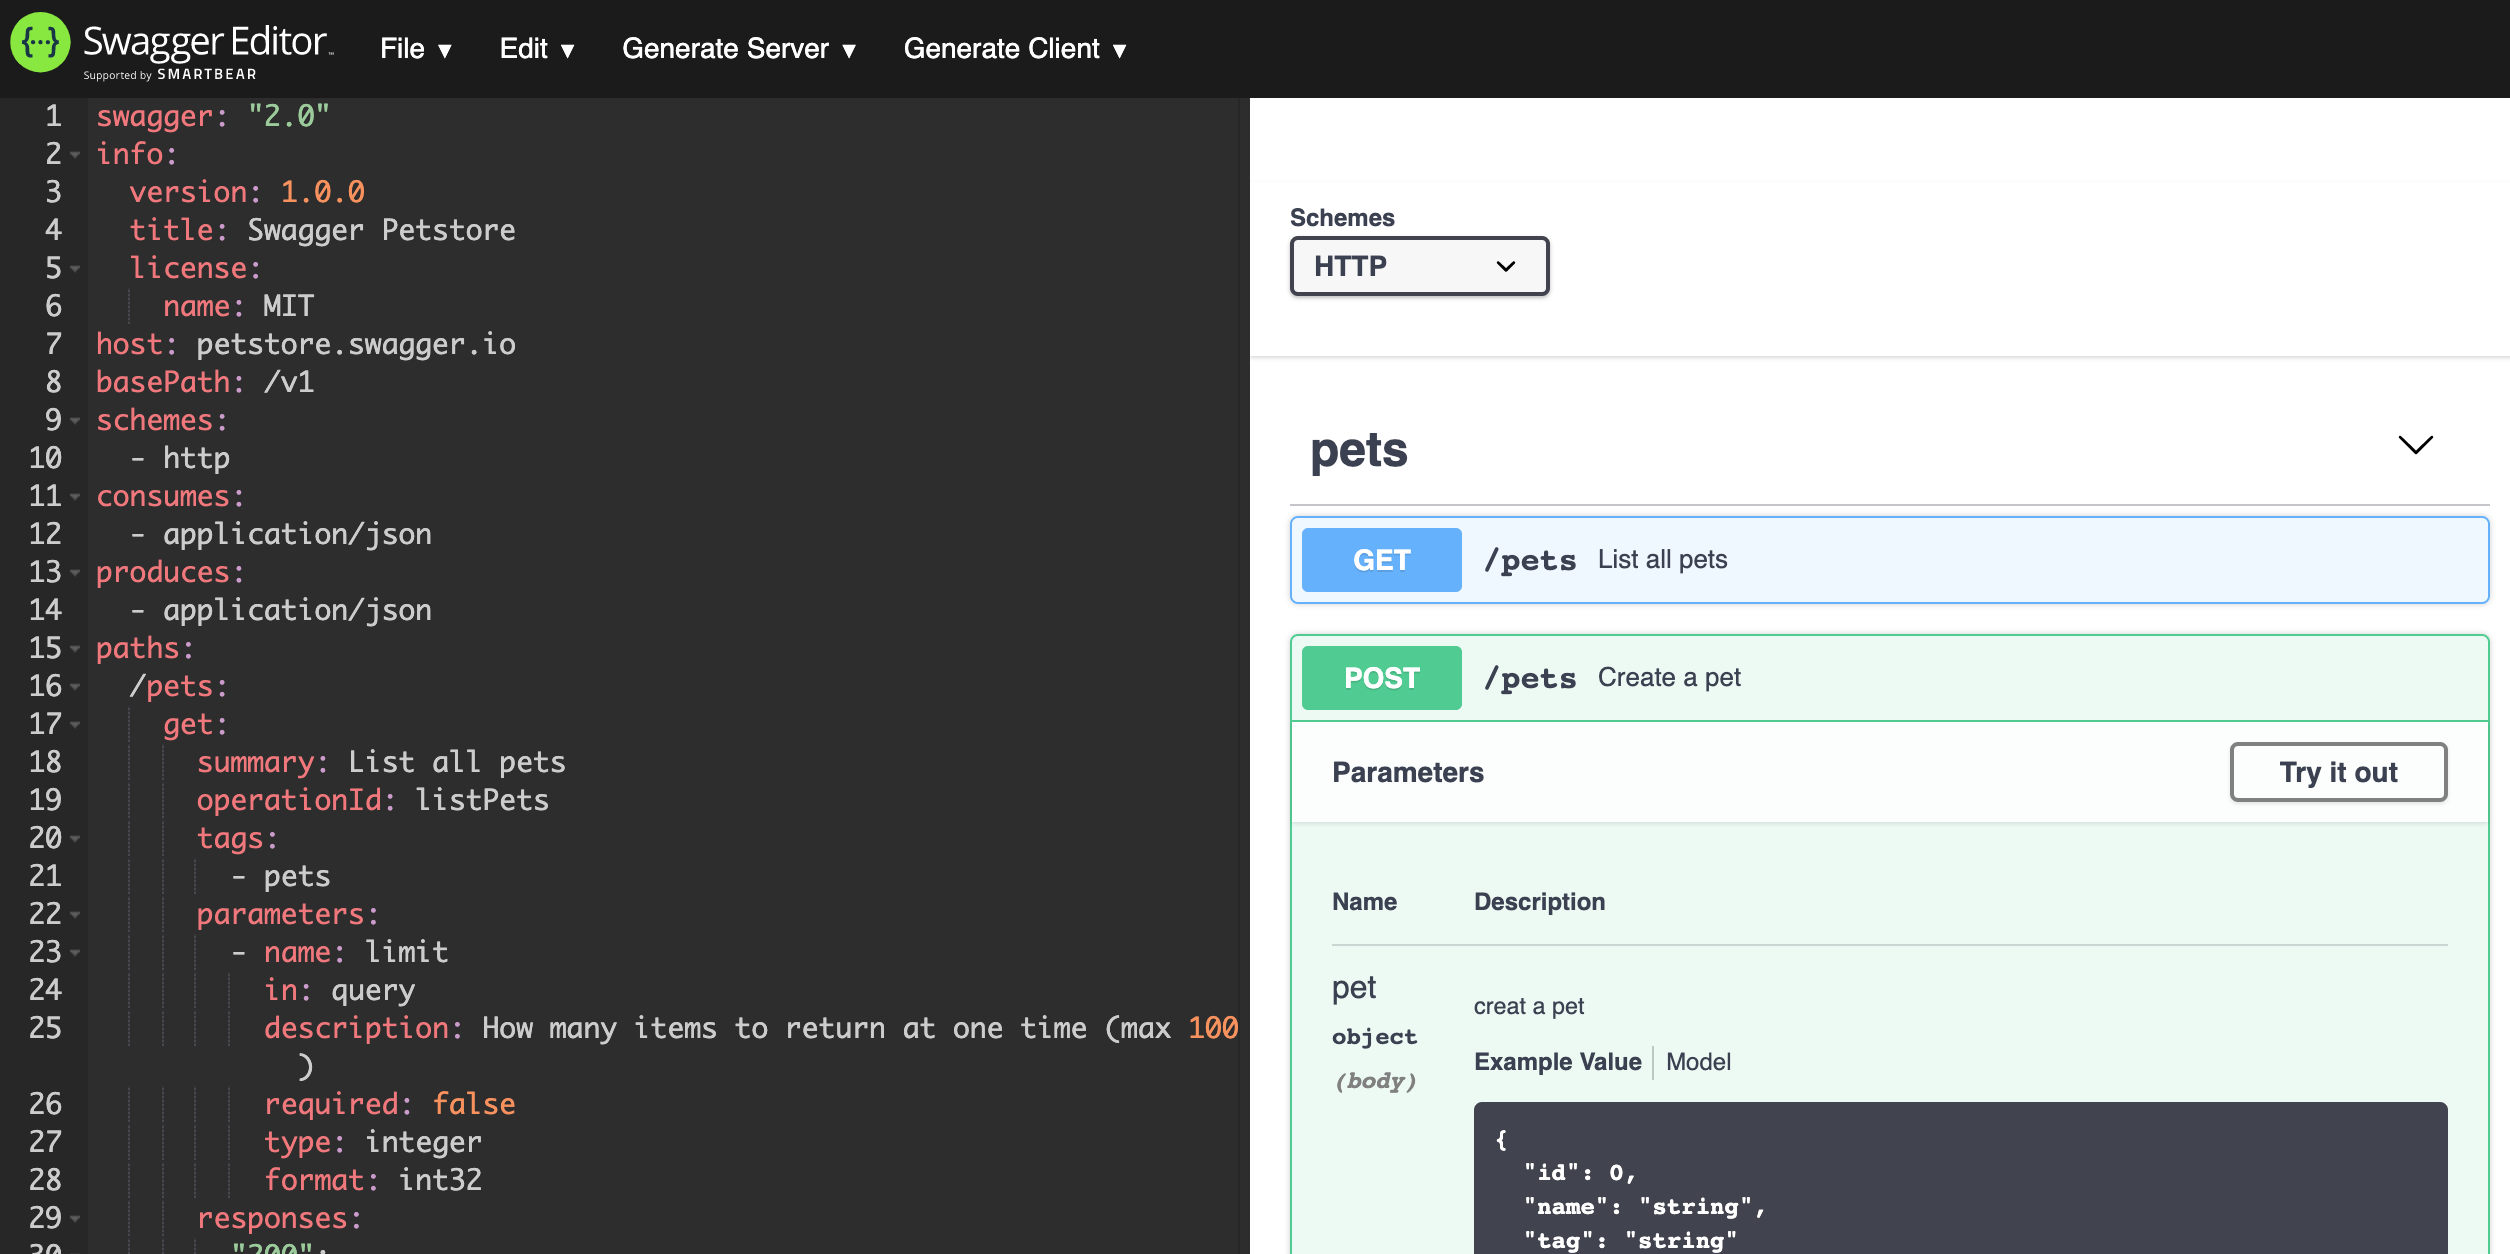Click the 'name: MIT' line
Viewport: 2510px width, 1254px height.
238,306
